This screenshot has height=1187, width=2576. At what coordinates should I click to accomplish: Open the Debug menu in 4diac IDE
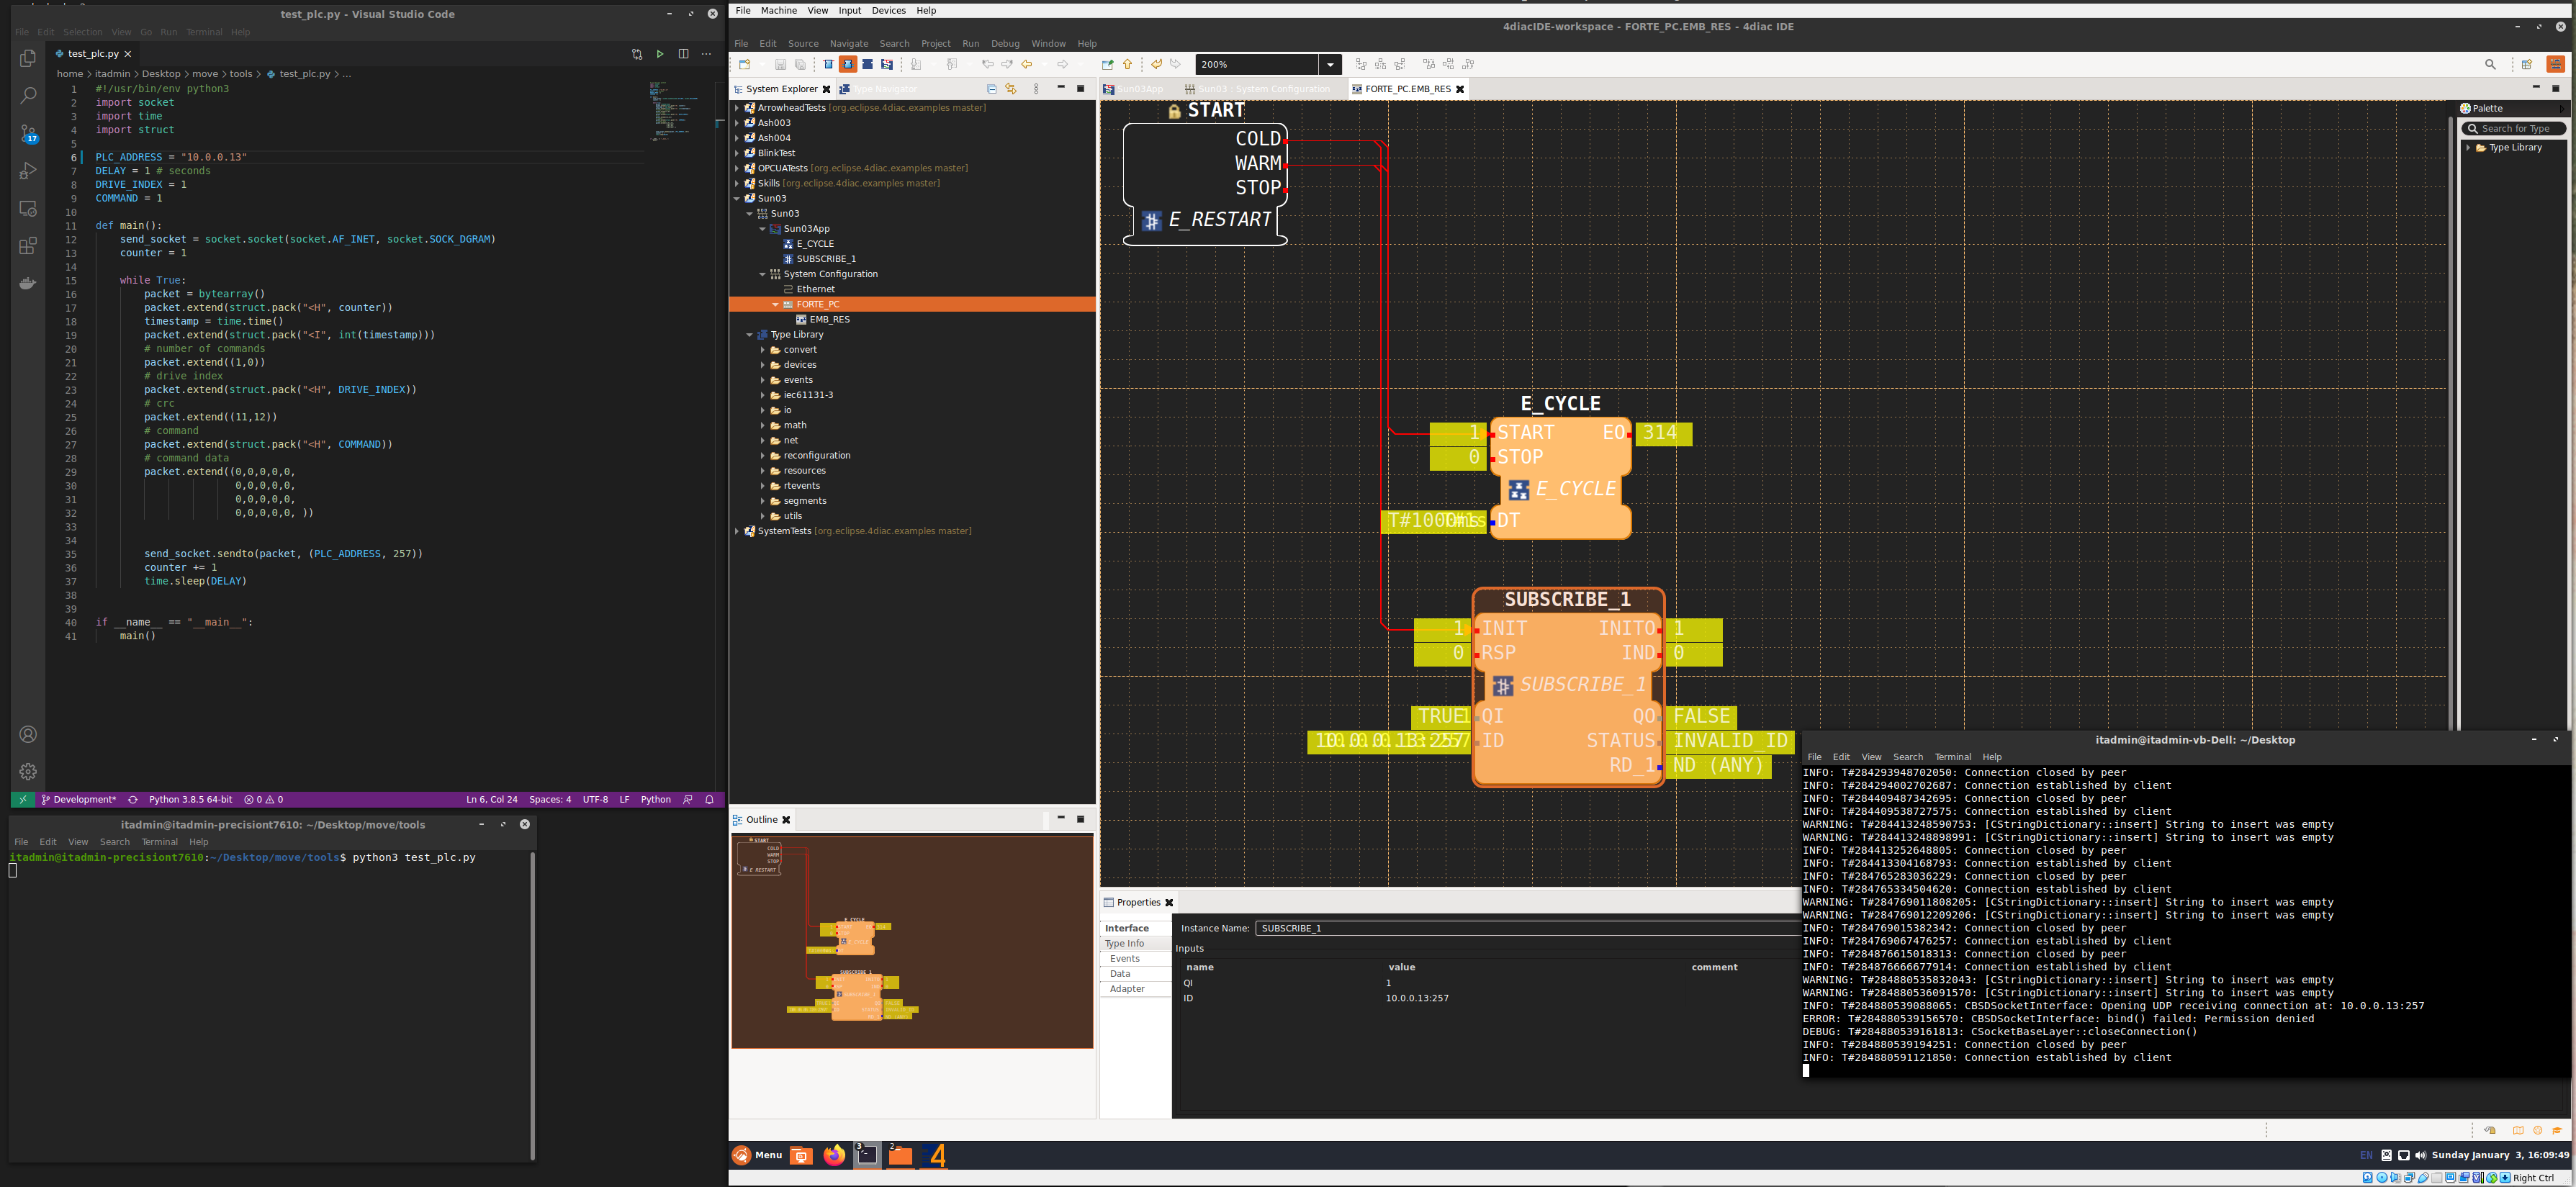1004,44
